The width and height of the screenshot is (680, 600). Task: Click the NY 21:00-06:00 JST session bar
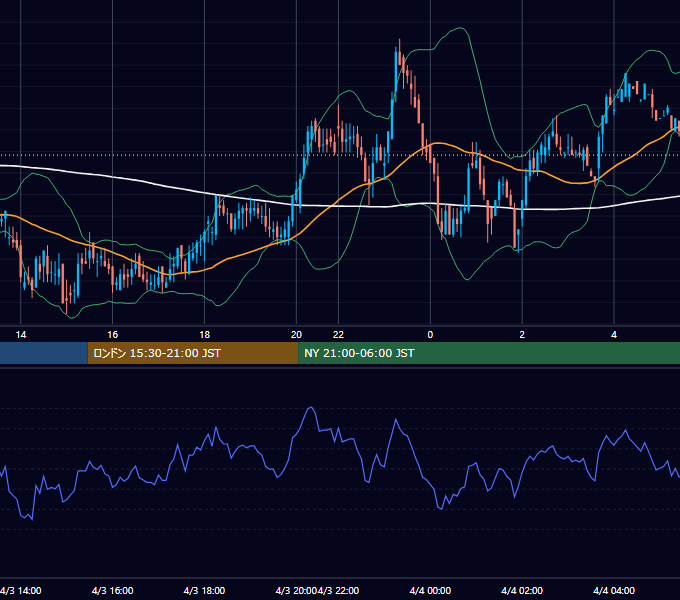[x=489, y=353]
